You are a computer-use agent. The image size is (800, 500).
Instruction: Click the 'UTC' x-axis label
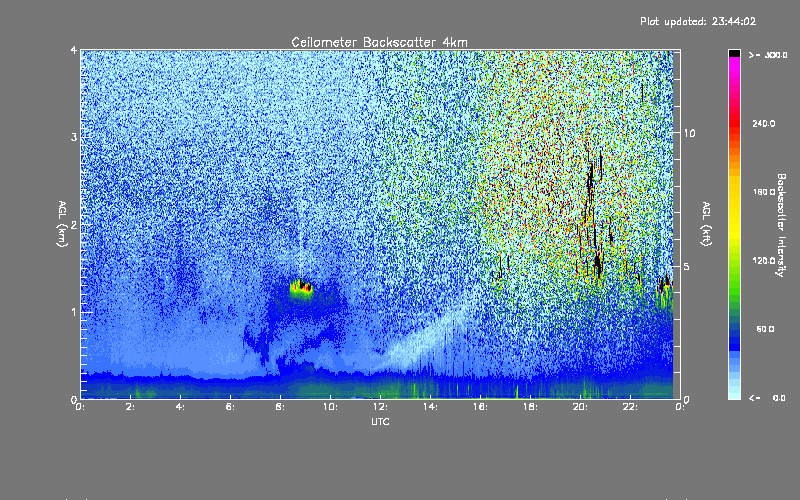(380, 421)
